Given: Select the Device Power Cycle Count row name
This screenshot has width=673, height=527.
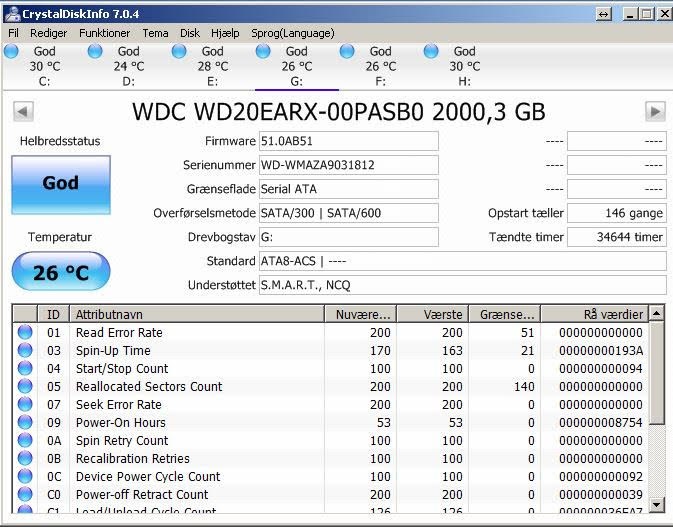Looking at the screenshot, I should (148, 477).
